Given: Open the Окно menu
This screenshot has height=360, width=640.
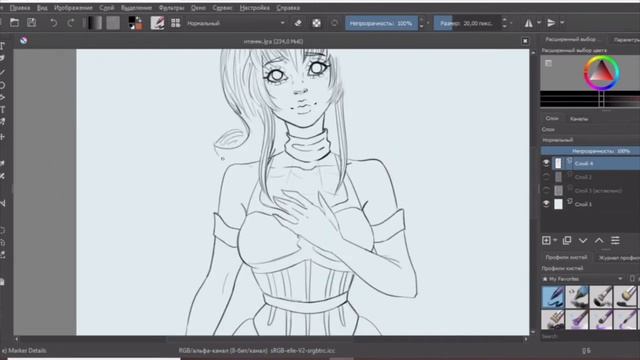Looking at the screenshot, I should (x=198, y=8).
